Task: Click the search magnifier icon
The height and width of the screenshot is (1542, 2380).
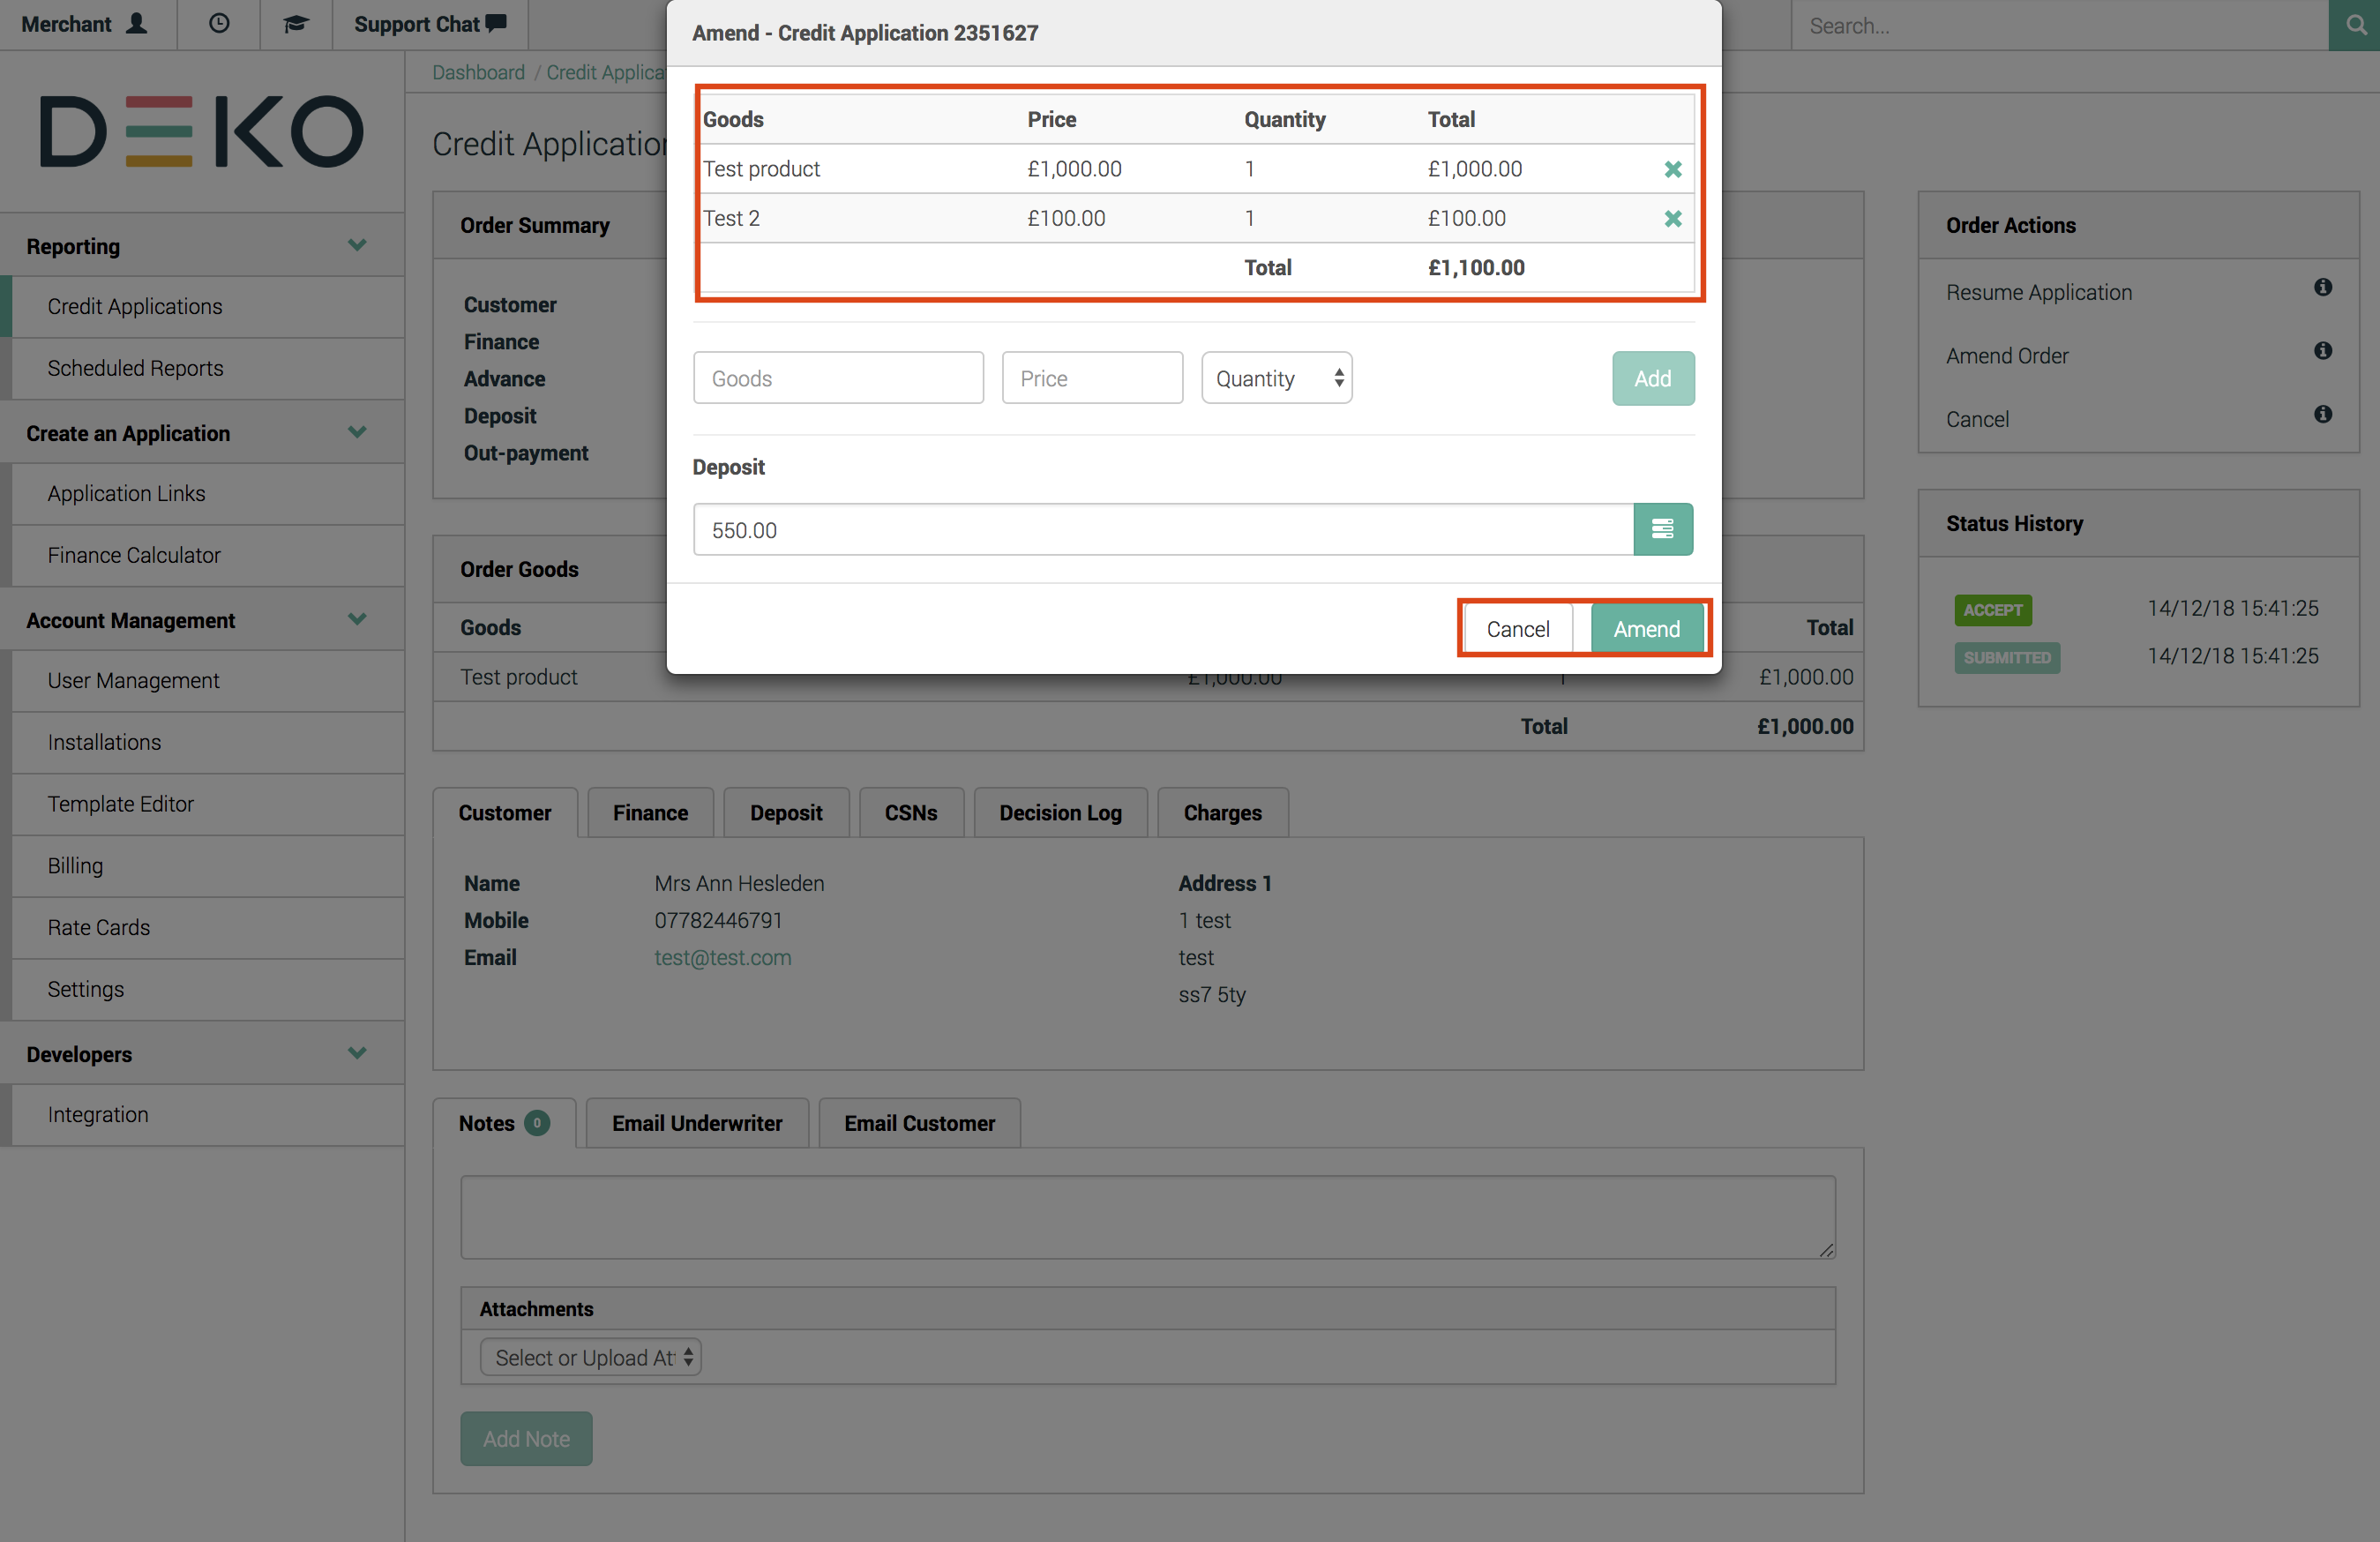Action: pyautogui.click(x=2354, y=25)
